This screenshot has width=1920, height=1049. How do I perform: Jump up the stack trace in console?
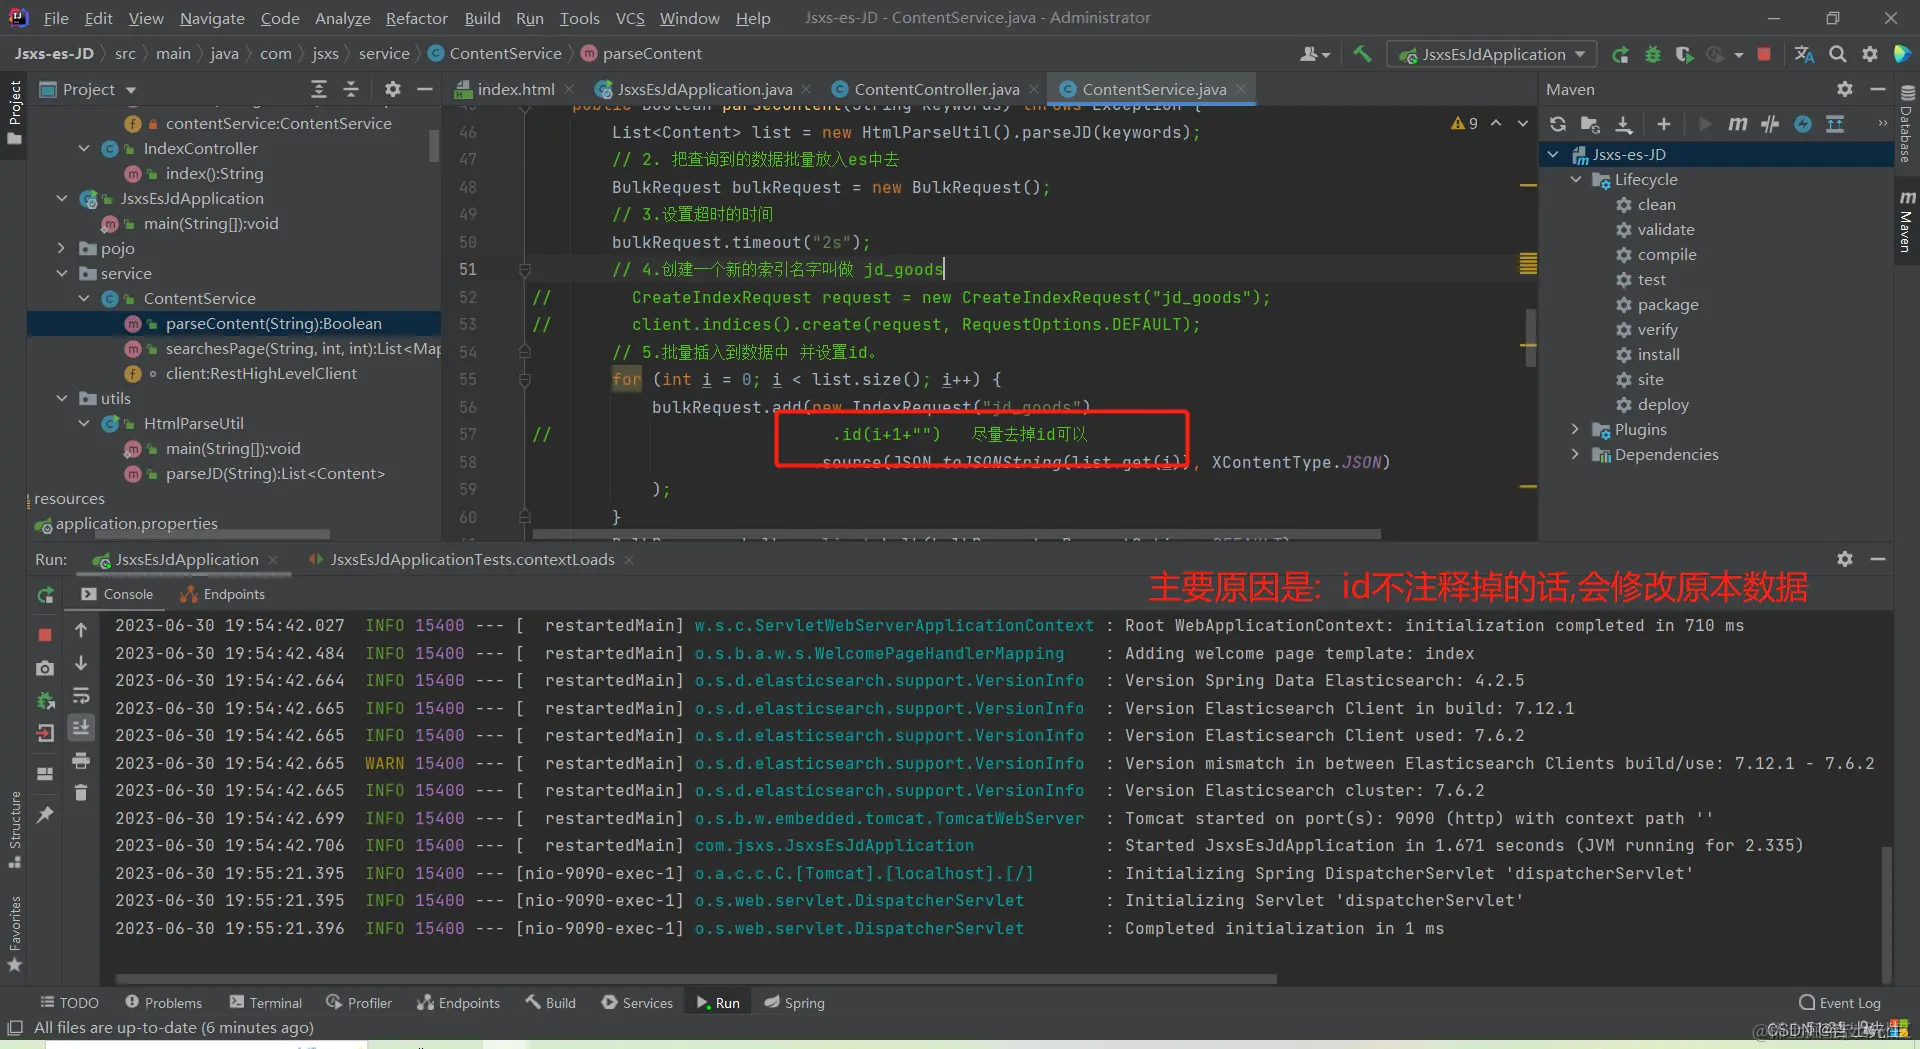click(81, 631)
